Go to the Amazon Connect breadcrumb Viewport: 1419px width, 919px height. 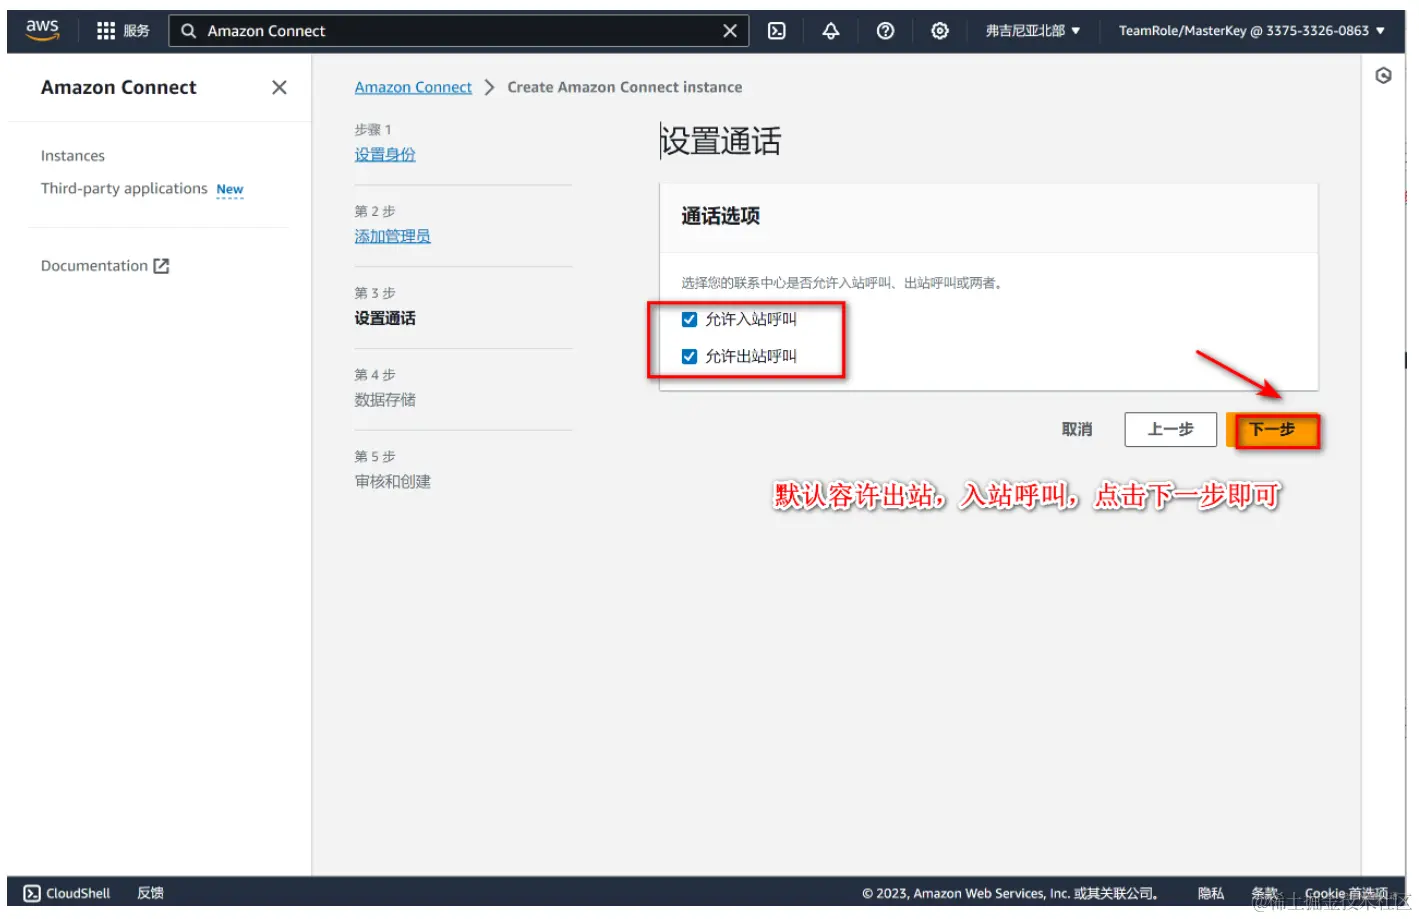coord(413,87)
